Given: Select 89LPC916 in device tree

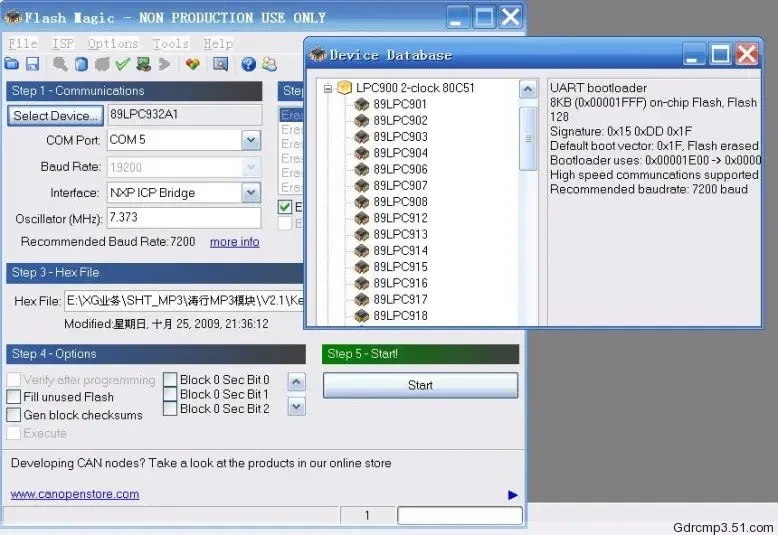Looking at the screenshot, I should point(400,283).
